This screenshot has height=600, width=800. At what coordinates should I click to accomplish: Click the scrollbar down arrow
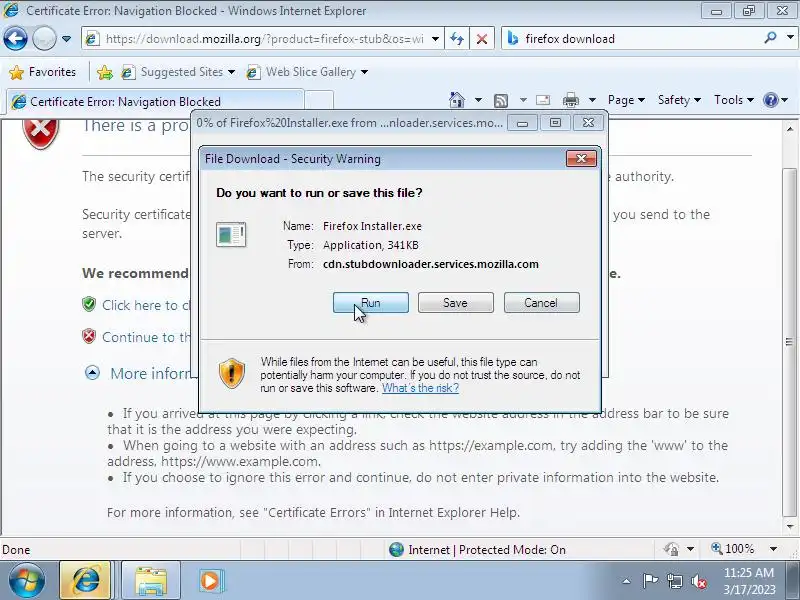(x=790, y=527)
